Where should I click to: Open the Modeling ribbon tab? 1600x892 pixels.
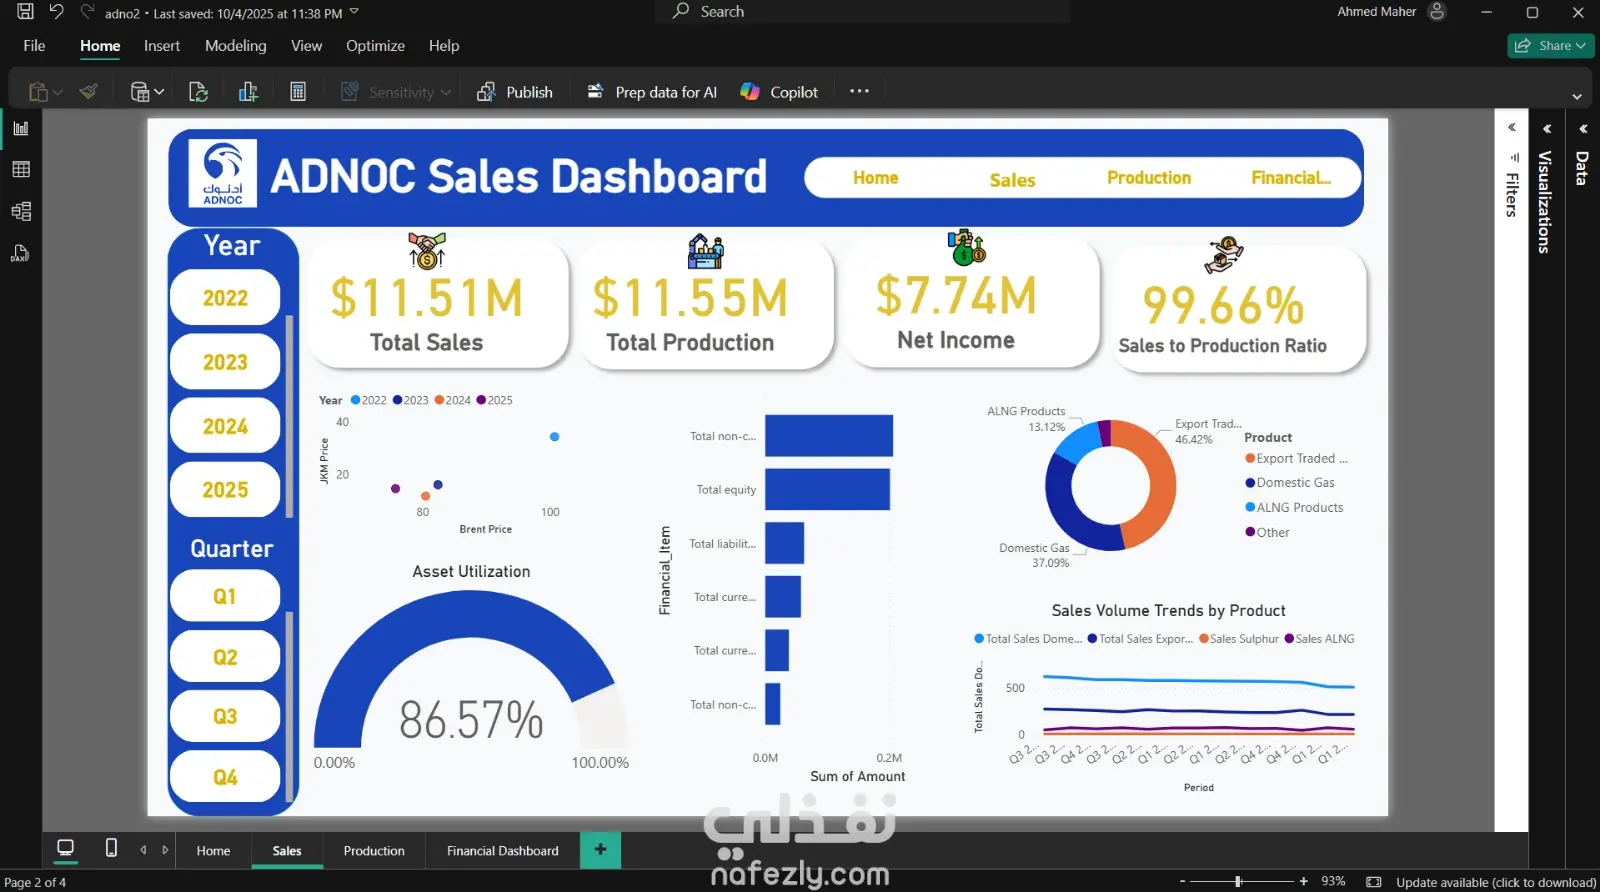pos(236,46)
